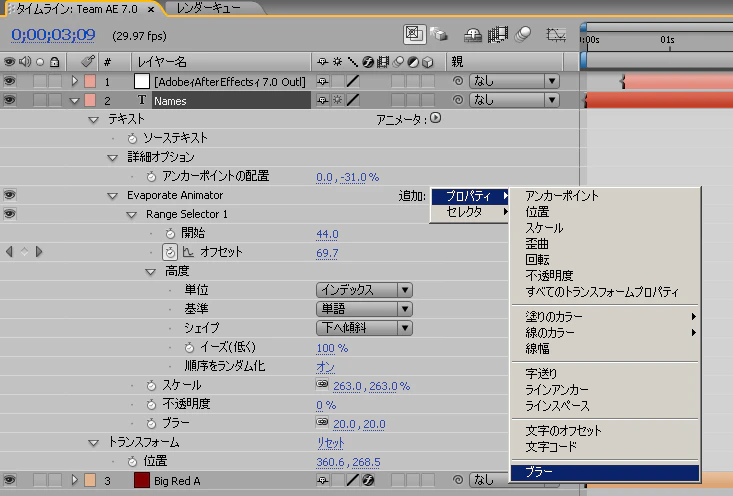
Task: Click stopwatch for 開始
Action: (x=170, y=233)
